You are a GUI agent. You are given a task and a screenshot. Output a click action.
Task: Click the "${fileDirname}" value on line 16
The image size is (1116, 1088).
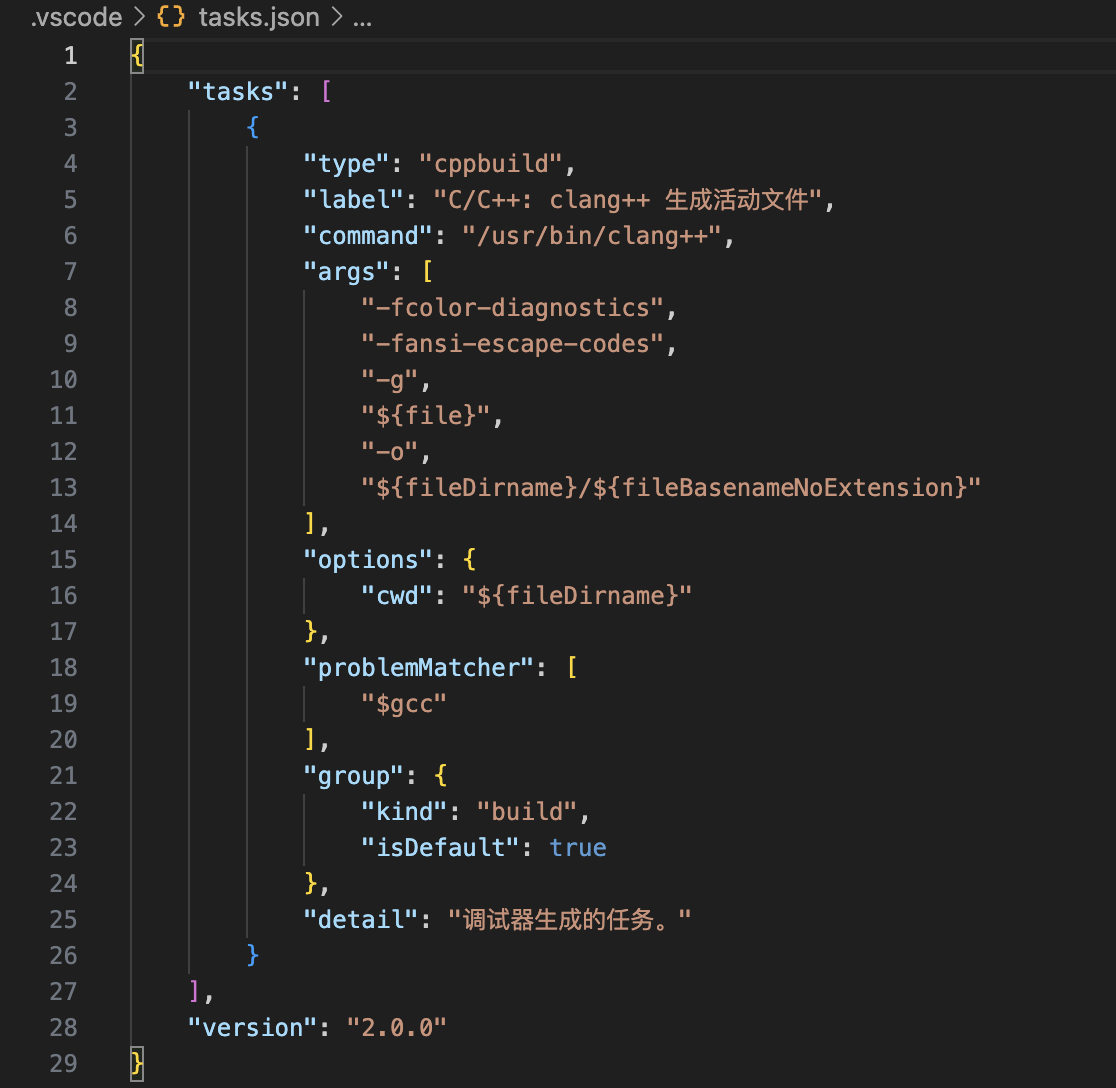[x=577, y=596]
